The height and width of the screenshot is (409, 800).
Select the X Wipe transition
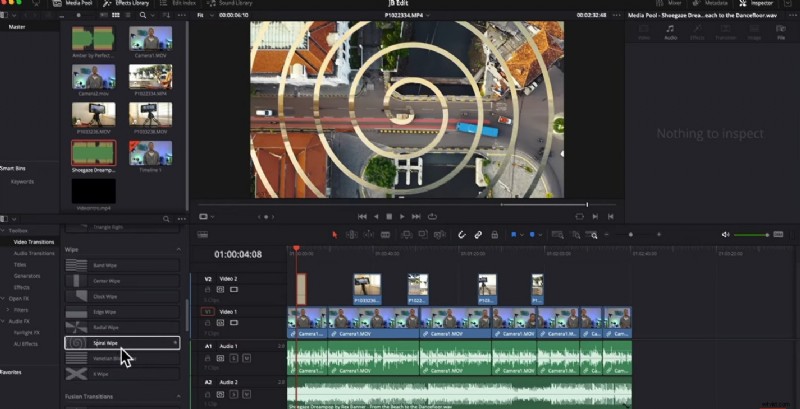[x=122, y=374]
